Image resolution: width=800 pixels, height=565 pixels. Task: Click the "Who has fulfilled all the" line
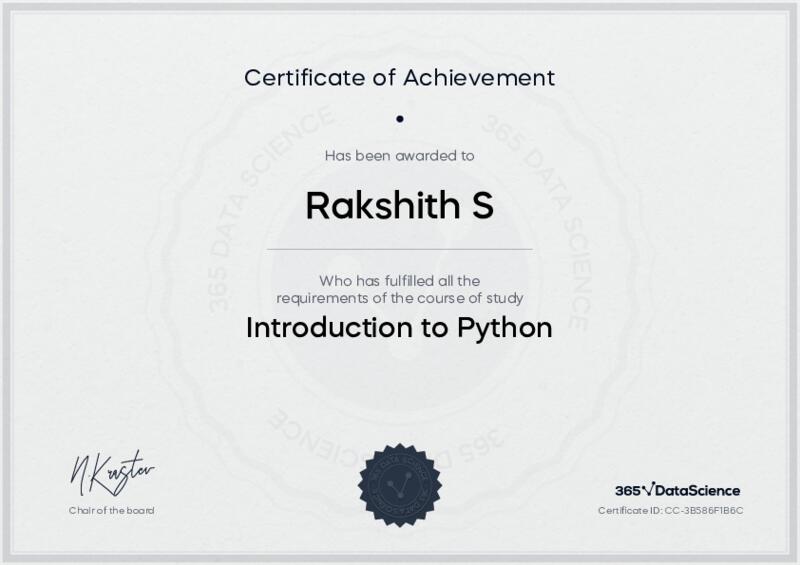pyautogui.click(x=400, y=281)
